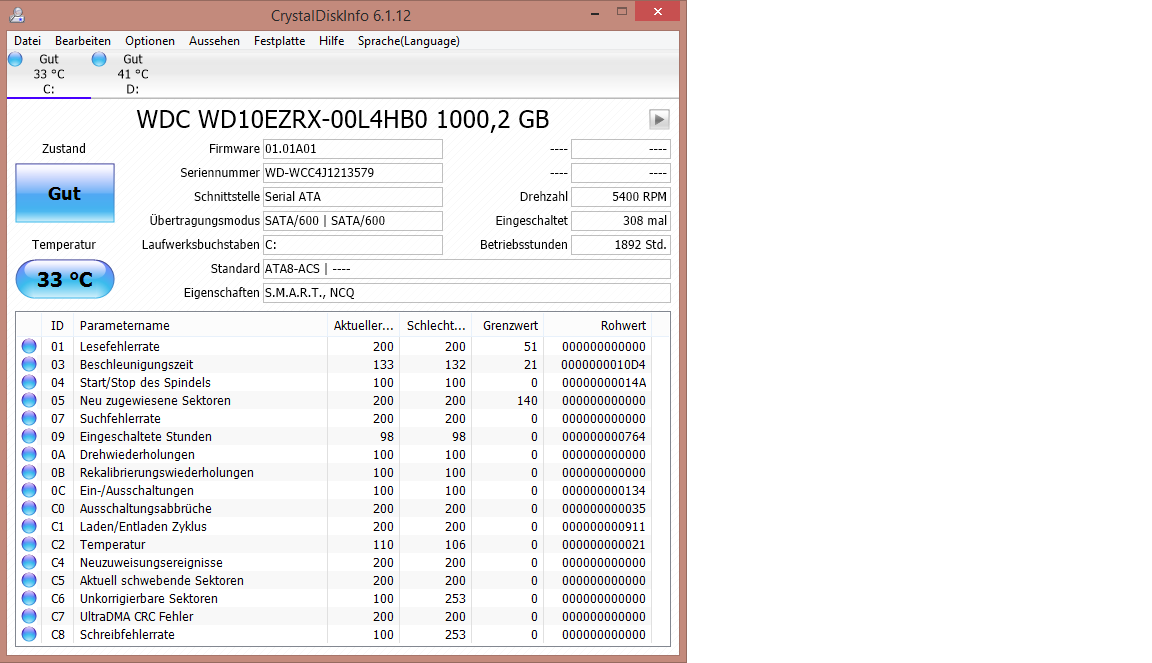Click status orb for Laden/Entladen Zyklus row
Viewport: 1152px width, 663px height.
pos(29,526)
